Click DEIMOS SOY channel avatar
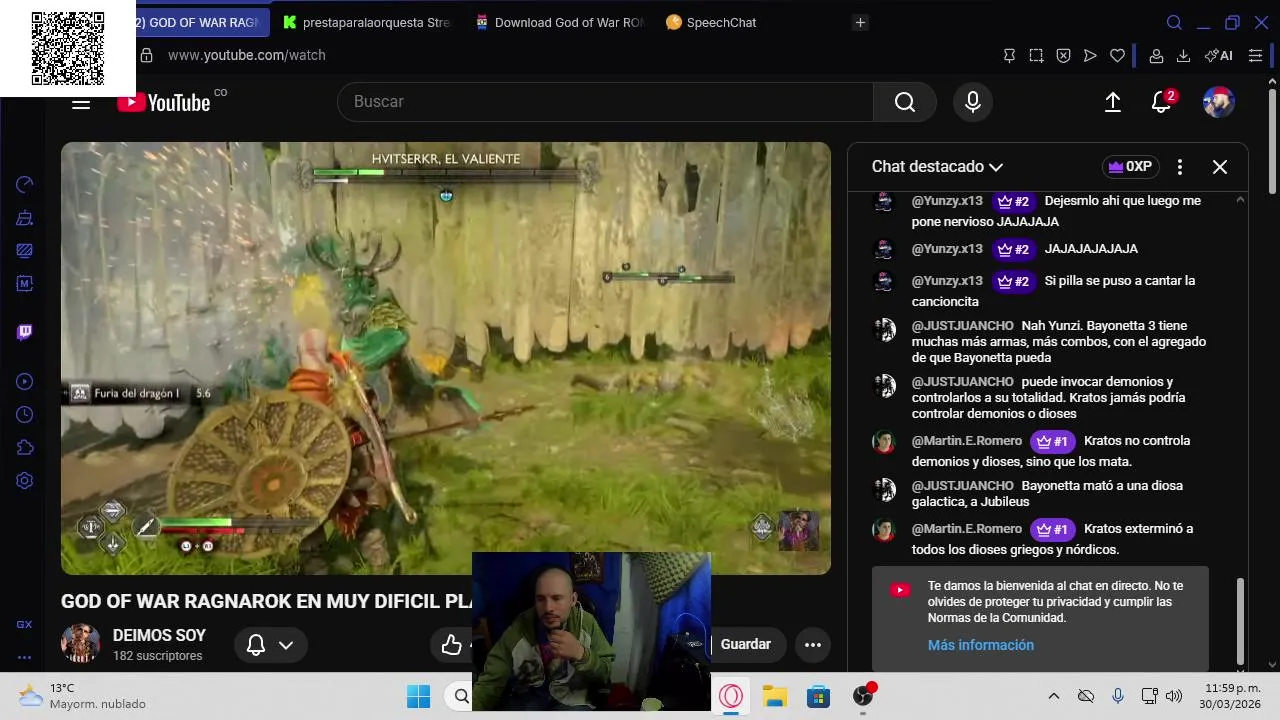 (80, 644)
